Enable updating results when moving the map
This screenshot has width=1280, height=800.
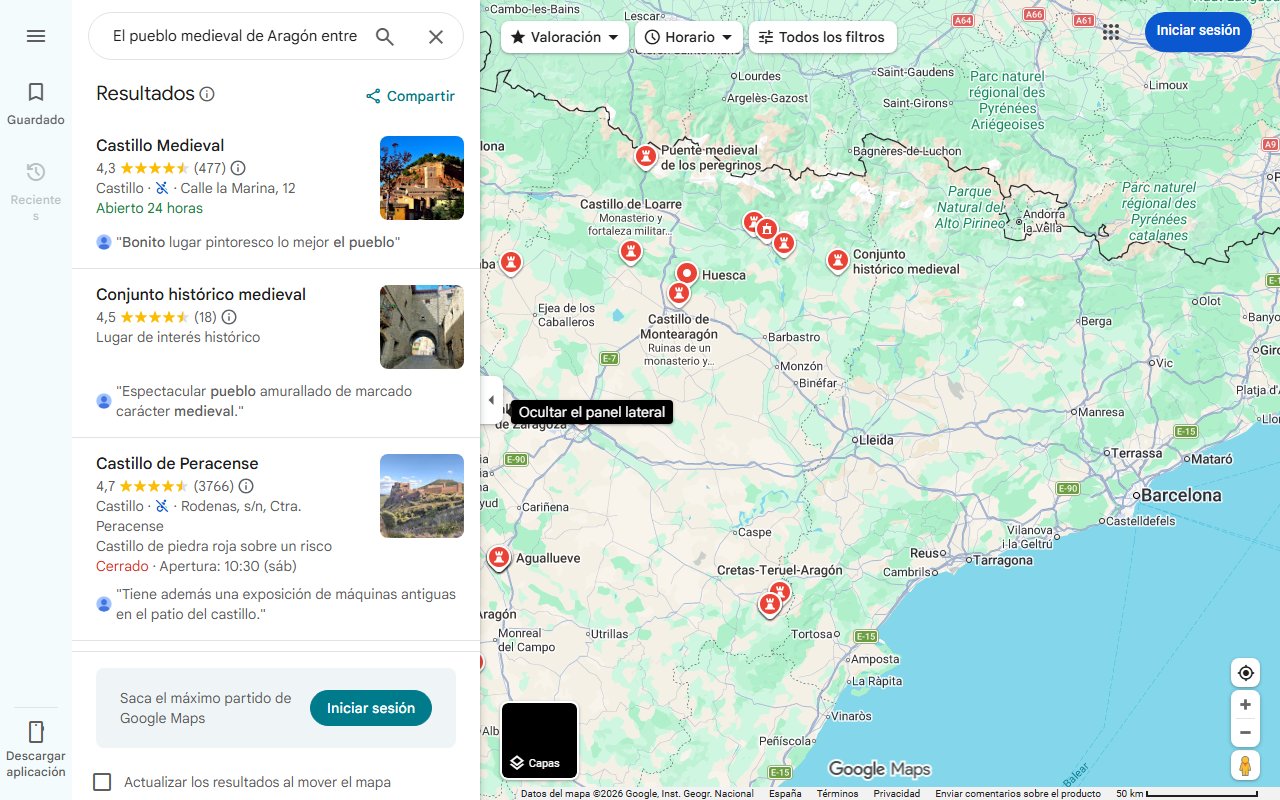click(x=102, y=782)
